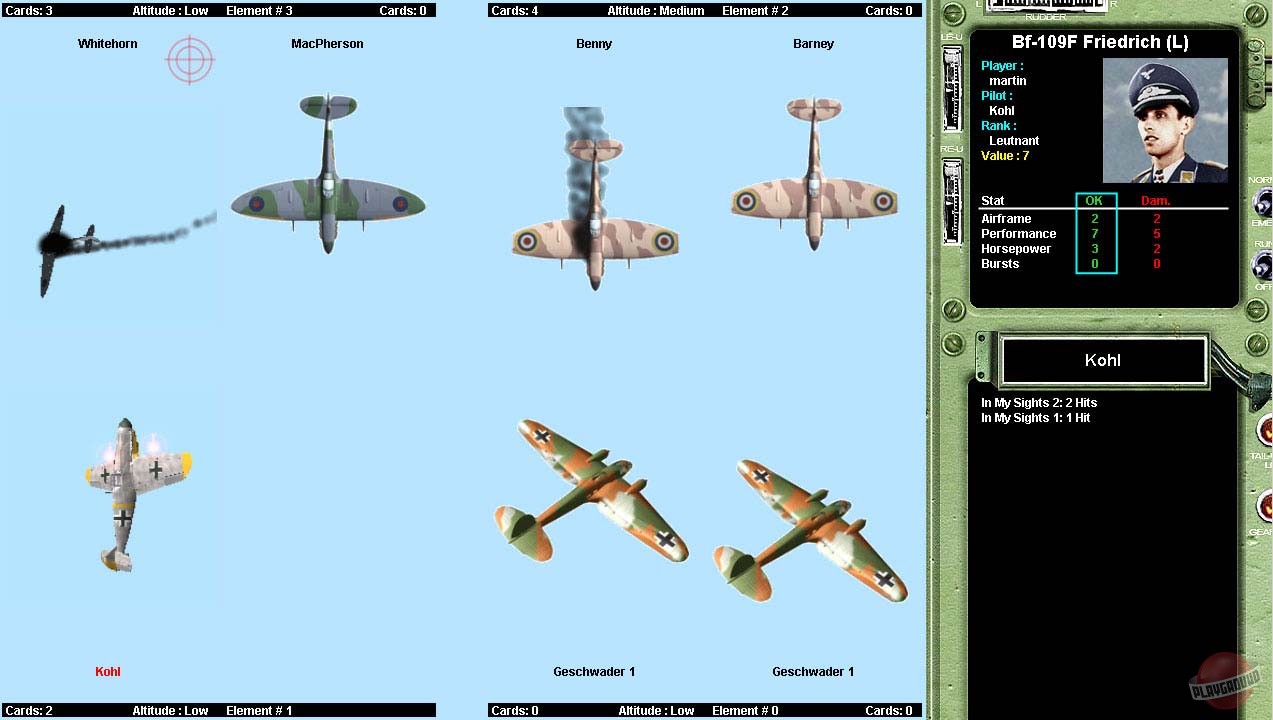1273x720 pixels.
Task: Click the red Kohl pilot label
Action: pos(108,672)
